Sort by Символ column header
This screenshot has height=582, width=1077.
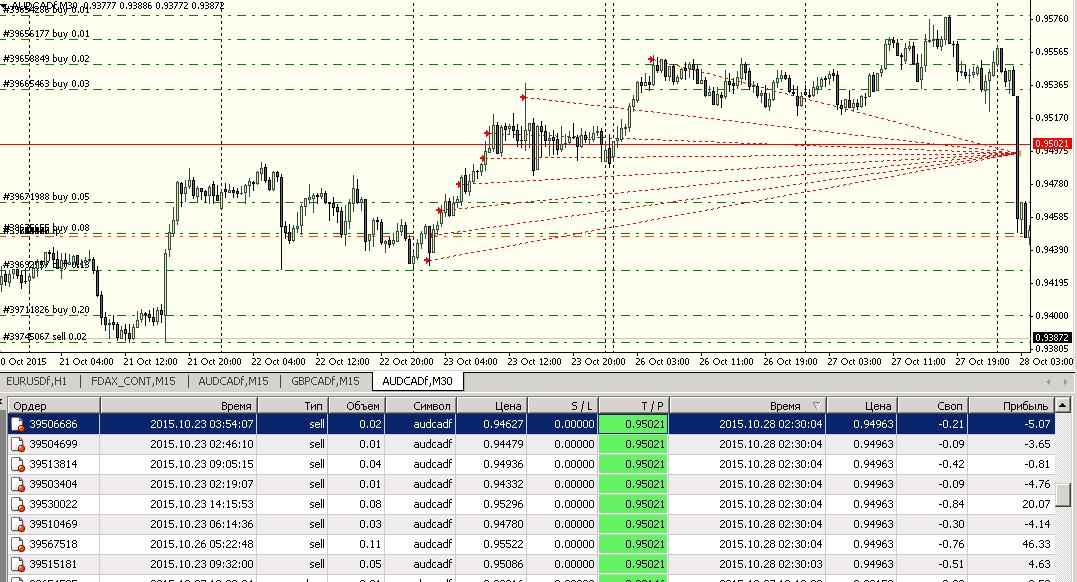pos(420,405)
